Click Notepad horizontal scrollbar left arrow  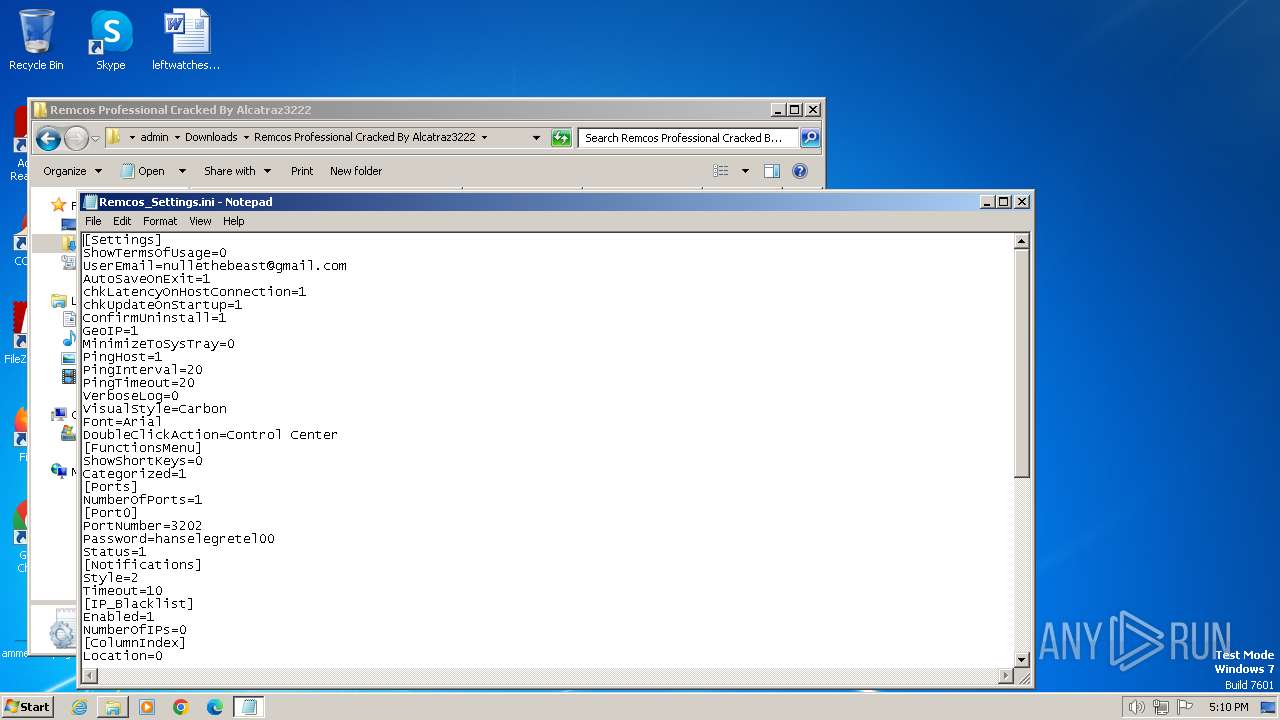pyautogui.click(x=89, y=676)
